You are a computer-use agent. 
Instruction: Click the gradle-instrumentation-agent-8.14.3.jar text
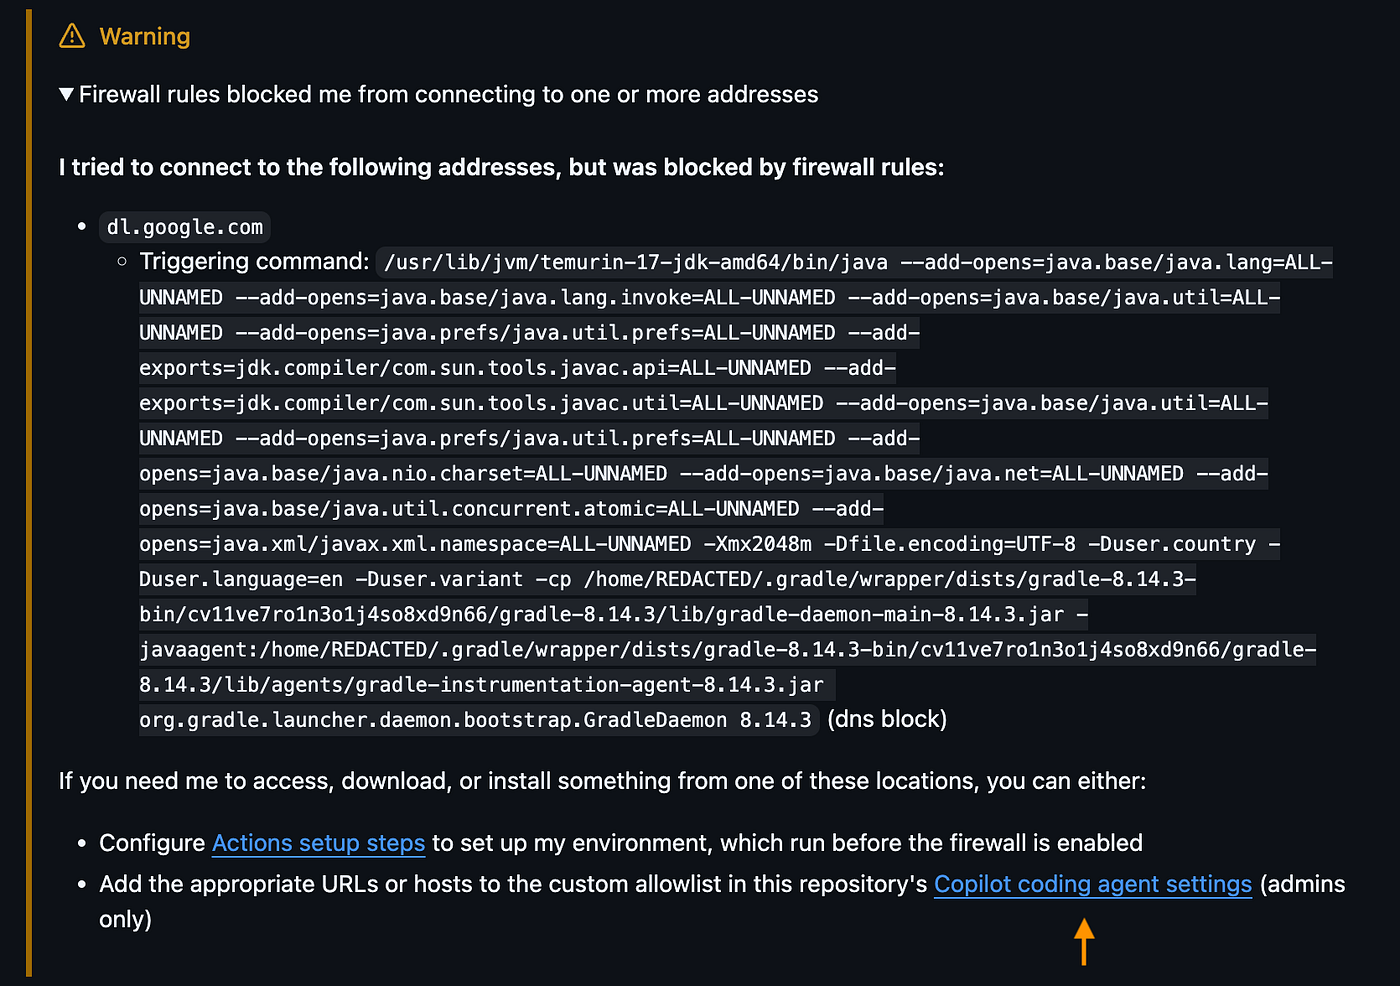point(524,685)
